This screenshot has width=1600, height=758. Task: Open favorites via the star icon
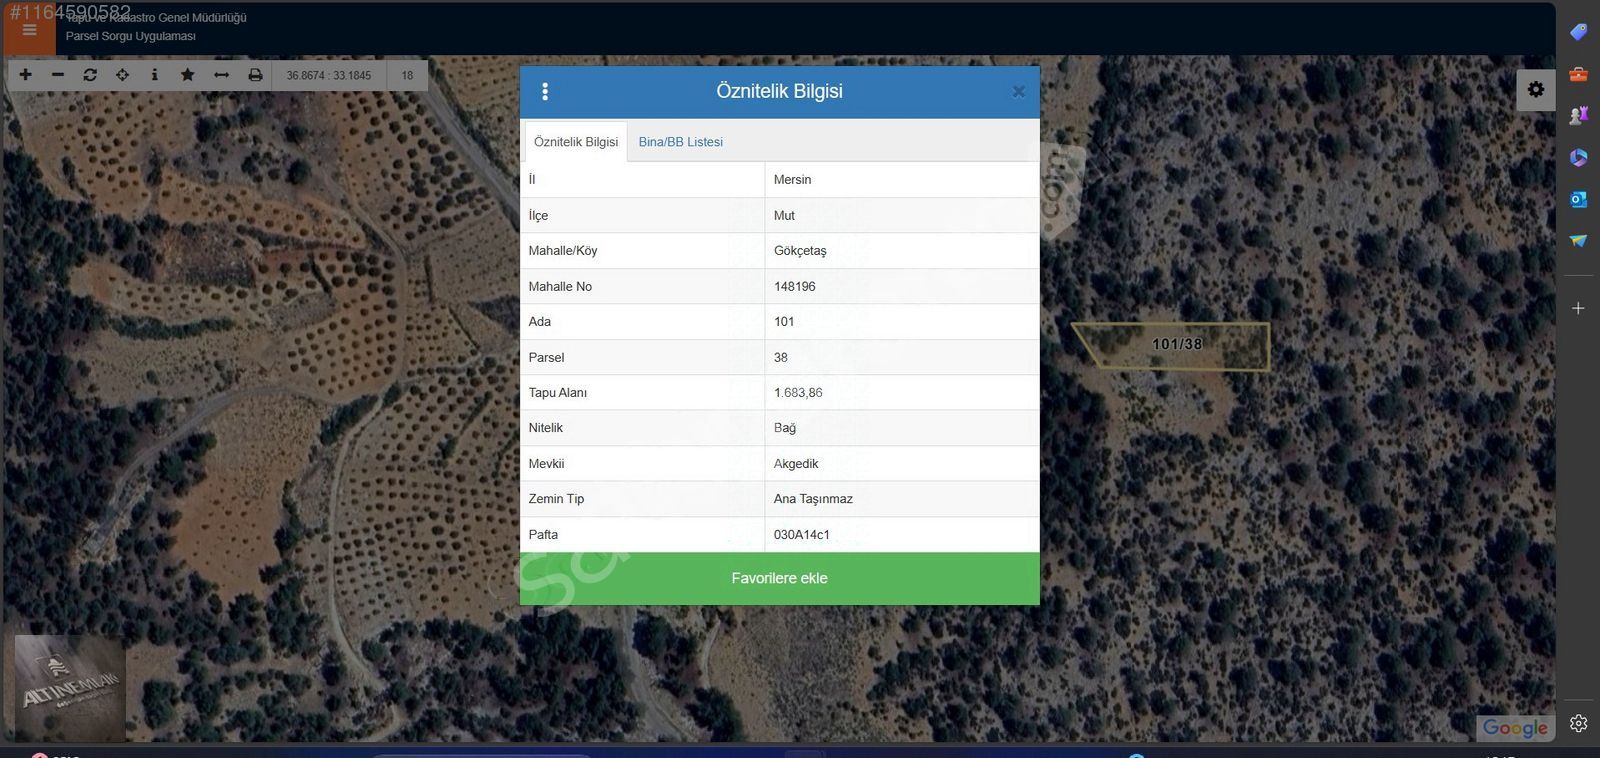click(187, 75)
